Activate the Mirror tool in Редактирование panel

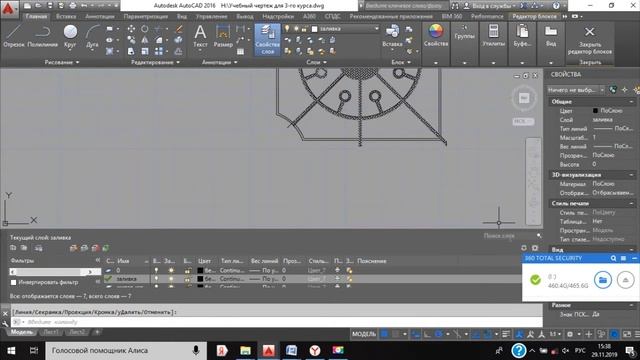(144, 40)
